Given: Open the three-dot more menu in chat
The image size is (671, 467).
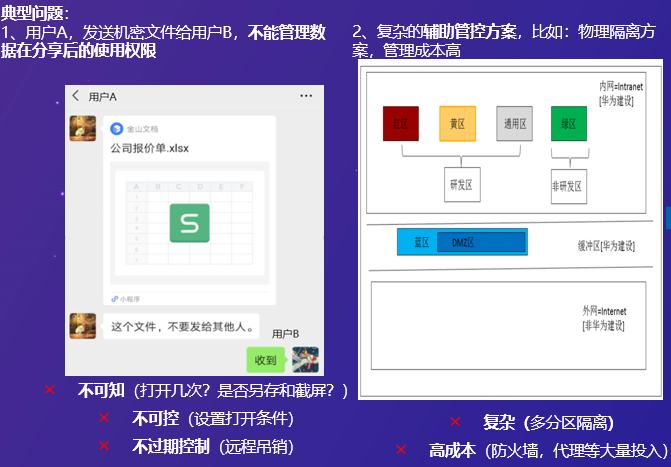Looking at the screenshot, I should [x=306, y=95].
